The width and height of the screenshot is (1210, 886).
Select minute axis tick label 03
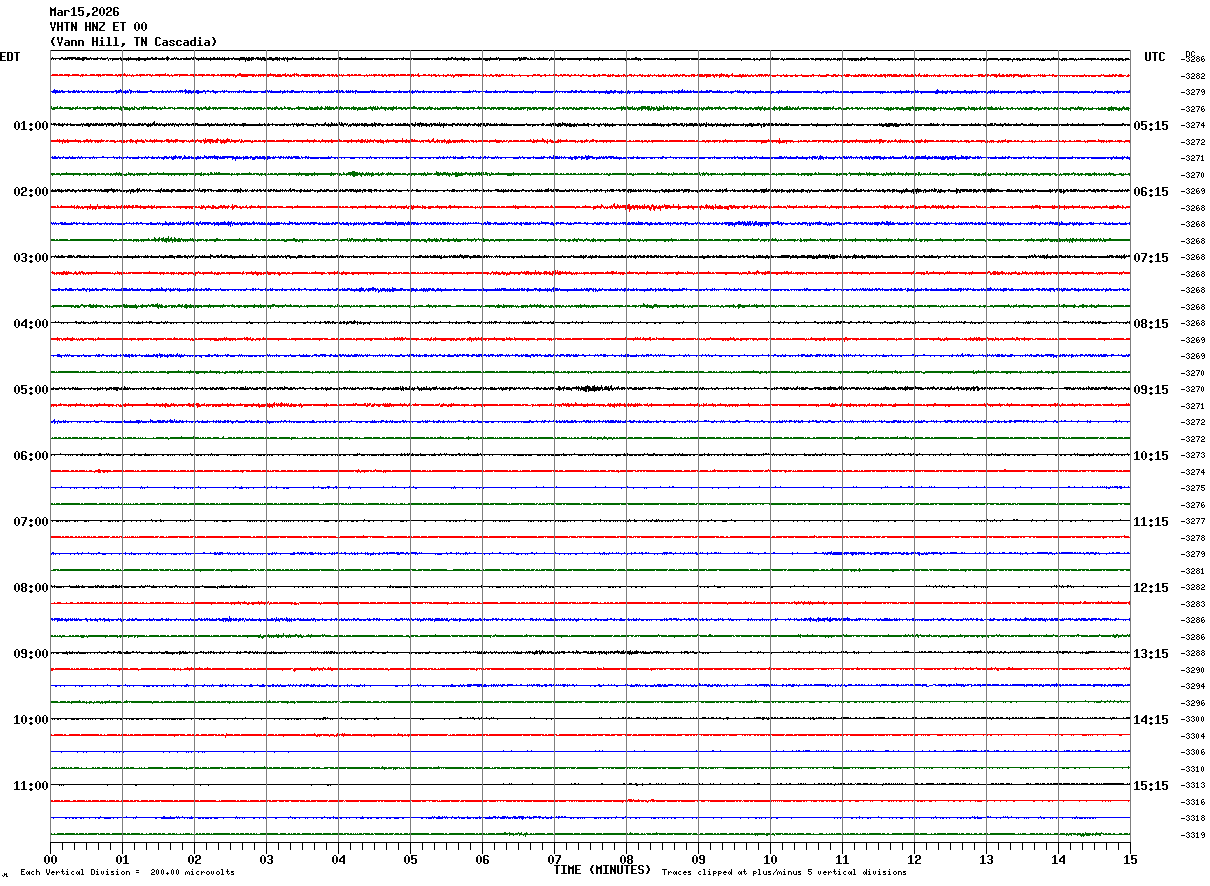click(x=266, y=859)
